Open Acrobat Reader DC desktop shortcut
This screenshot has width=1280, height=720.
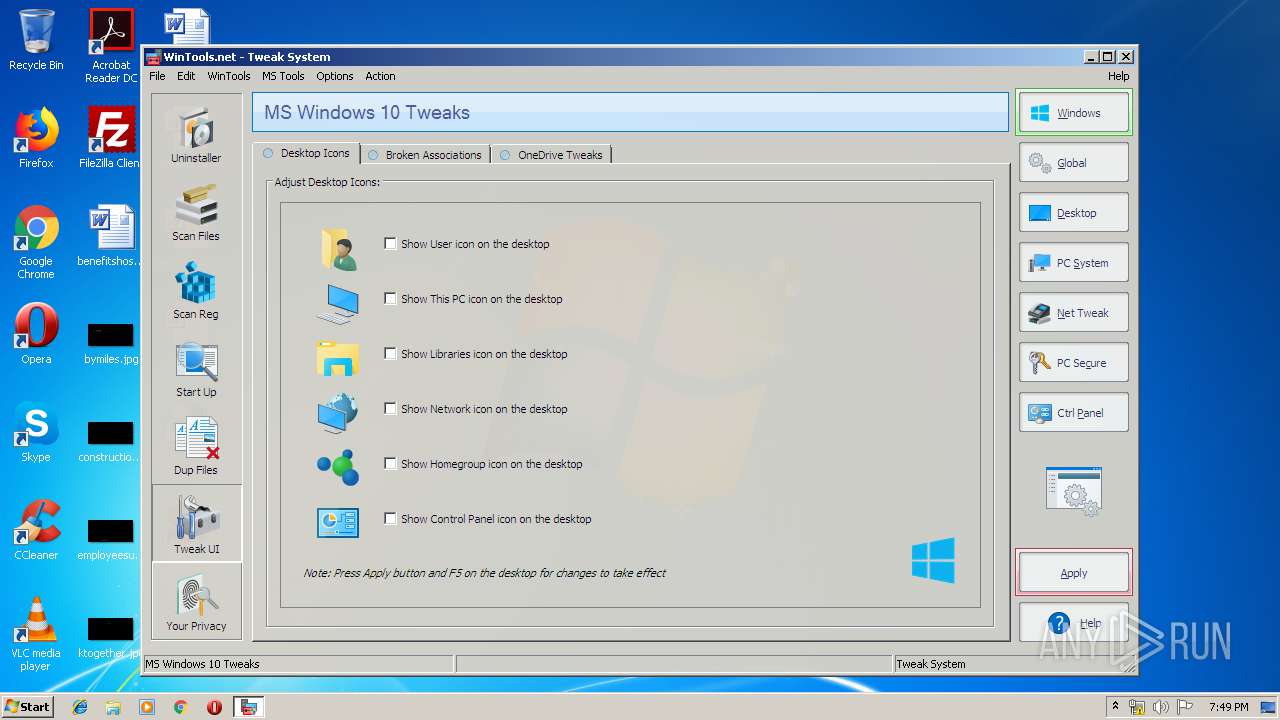point(111,45)
